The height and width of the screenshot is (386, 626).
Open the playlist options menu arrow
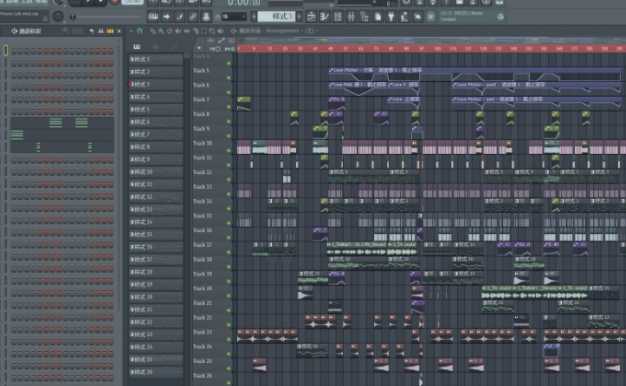coord(131,31)
